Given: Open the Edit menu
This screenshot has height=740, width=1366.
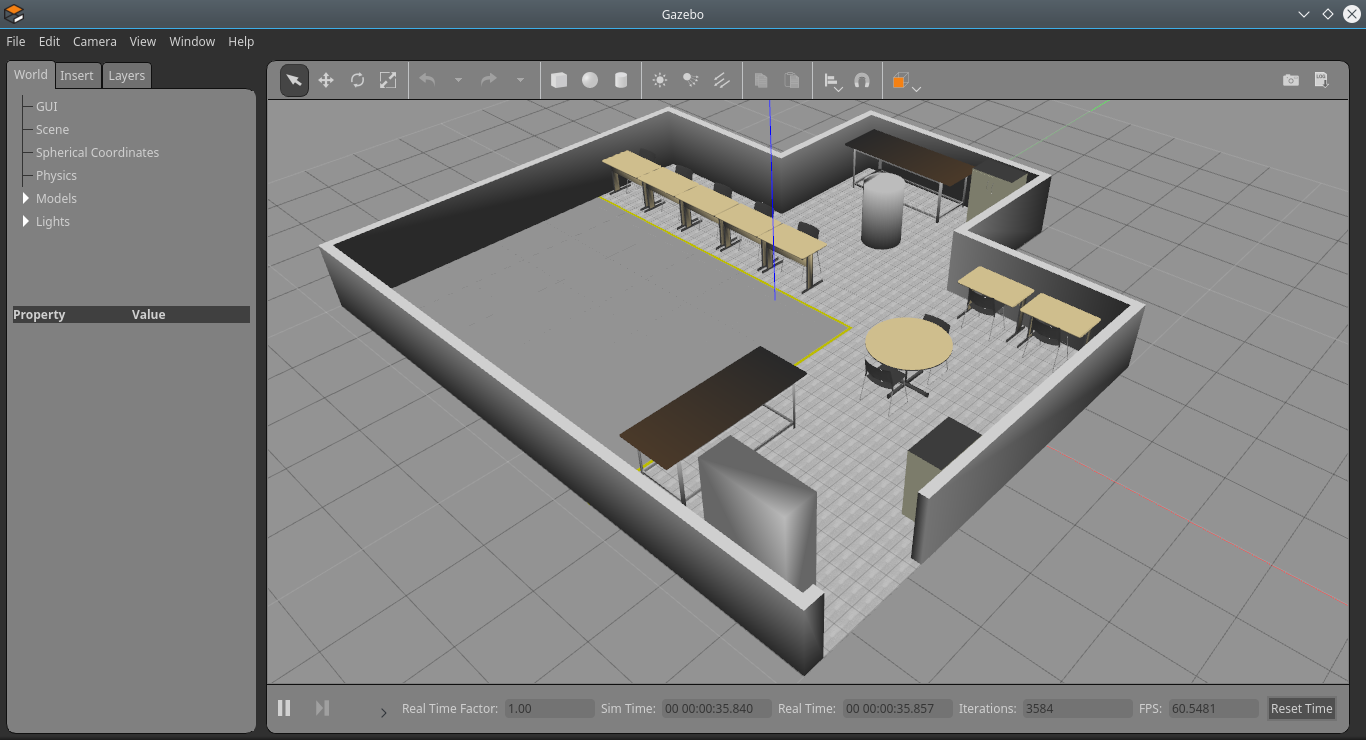Looking at the screenshot, I should pos(49,41).
